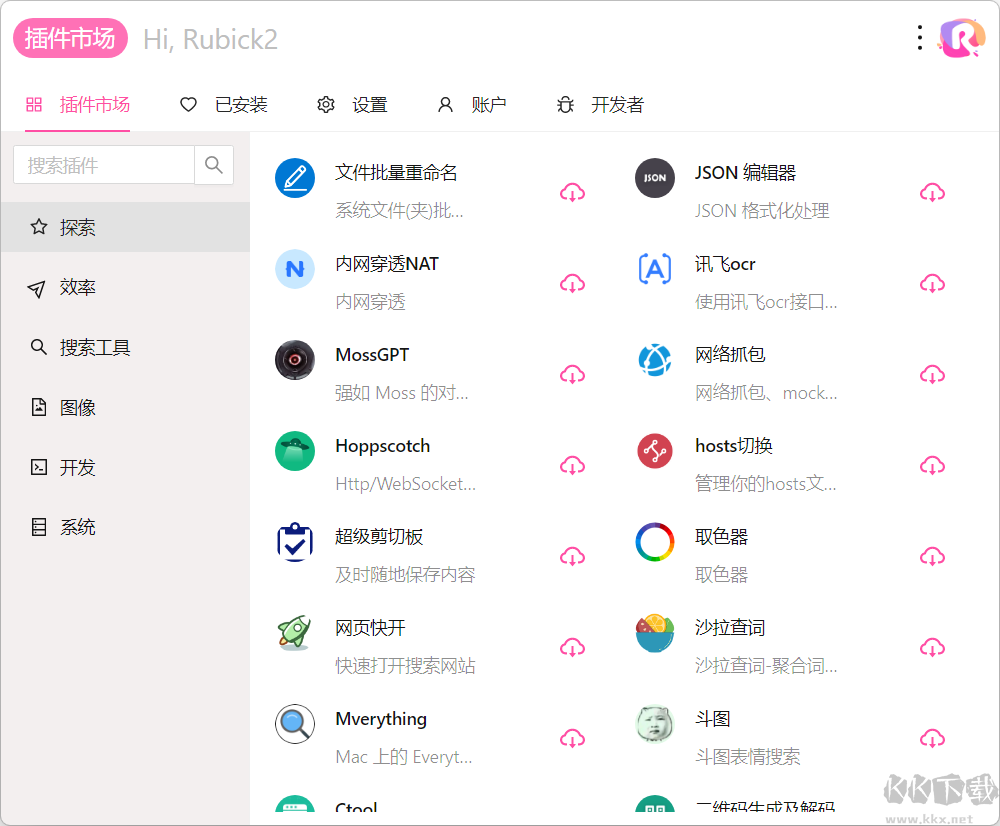The image size is (1000, 826).
Task: Open the 文件批量重命名 pencil icon
Action: pyautogui.click(x=295, y=178)
